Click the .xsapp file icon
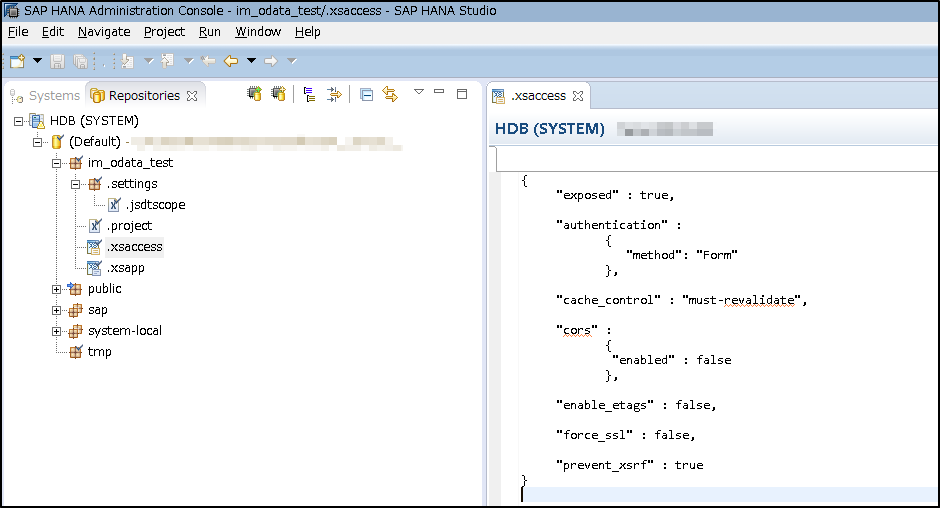 point(94,267)
